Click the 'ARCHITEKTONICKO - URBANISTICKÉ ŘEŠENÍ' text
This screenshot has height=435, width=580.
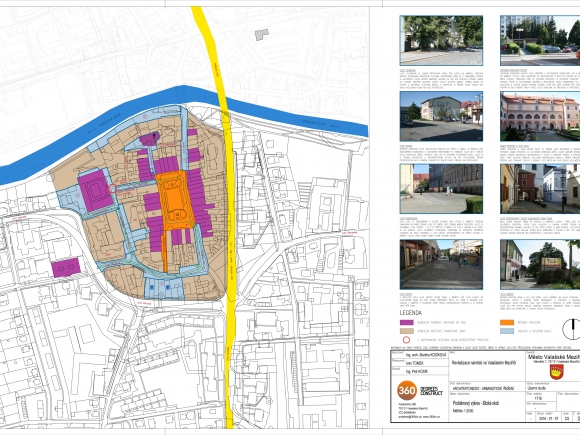click(483, 389)
